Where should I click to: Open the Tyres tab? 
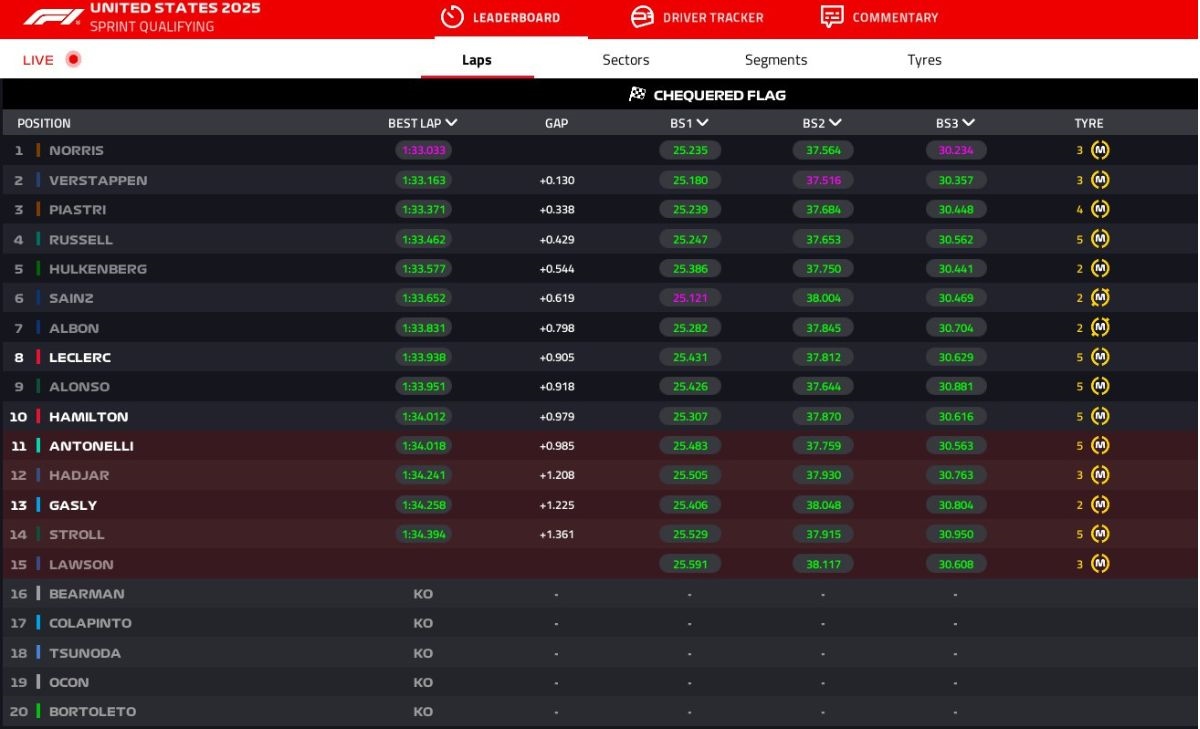click(924, 60)
